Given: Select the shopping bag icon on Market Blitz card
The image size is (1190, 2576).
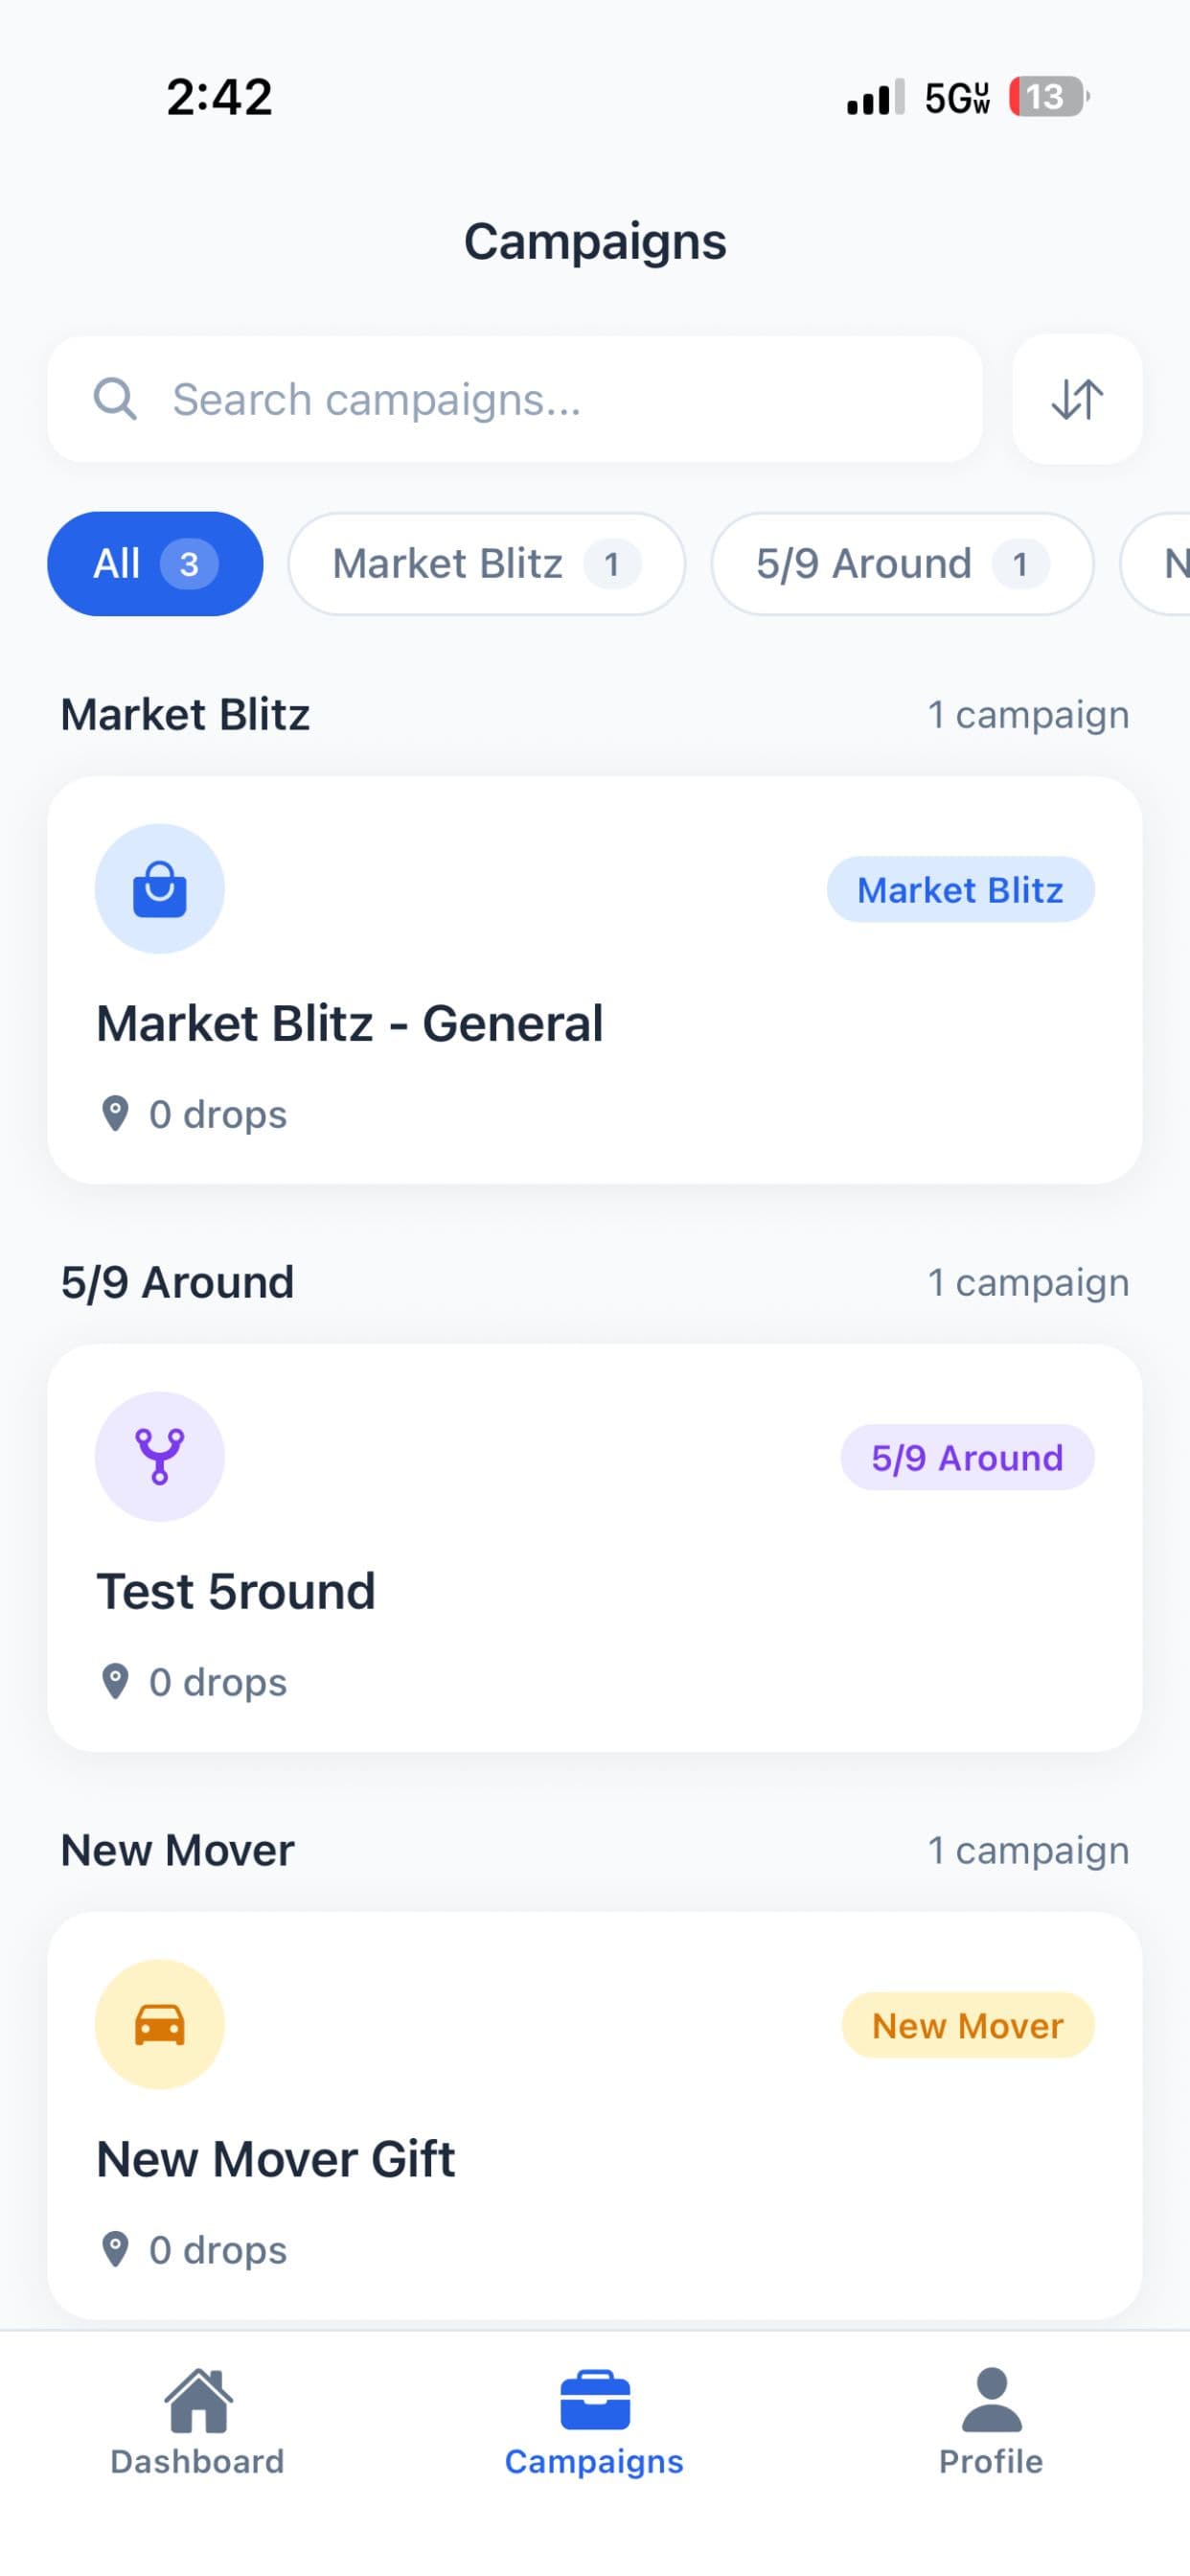Looking at the screenshot, I should pyautogui.click(x=160, y=888).
